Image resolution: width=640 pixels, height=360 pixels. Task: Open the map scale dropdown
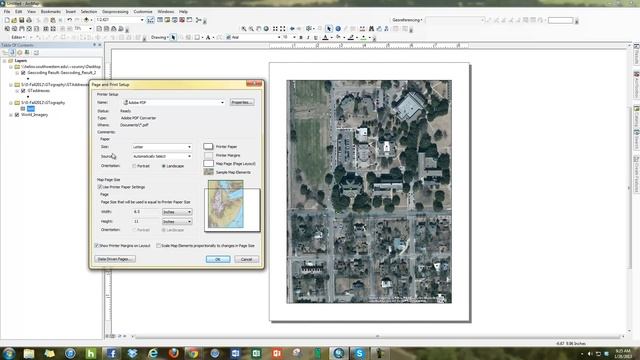tap(142, 20)
